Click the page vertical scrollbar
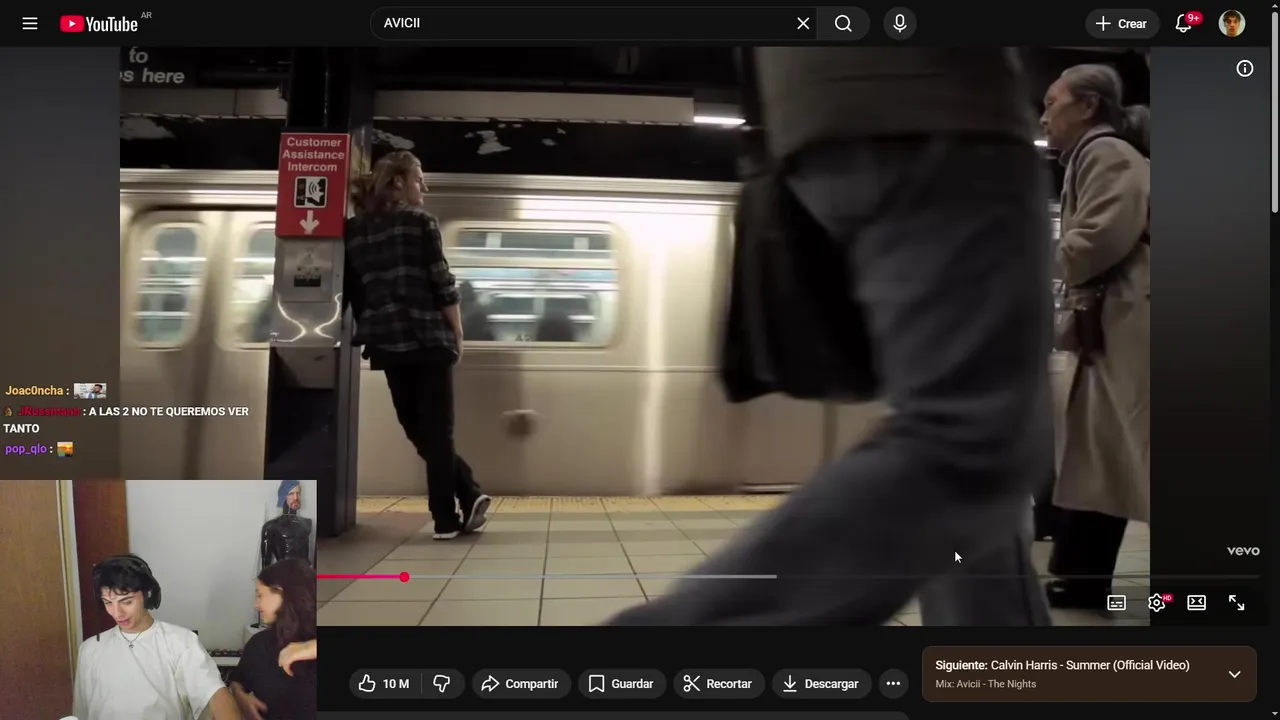 1274,110
